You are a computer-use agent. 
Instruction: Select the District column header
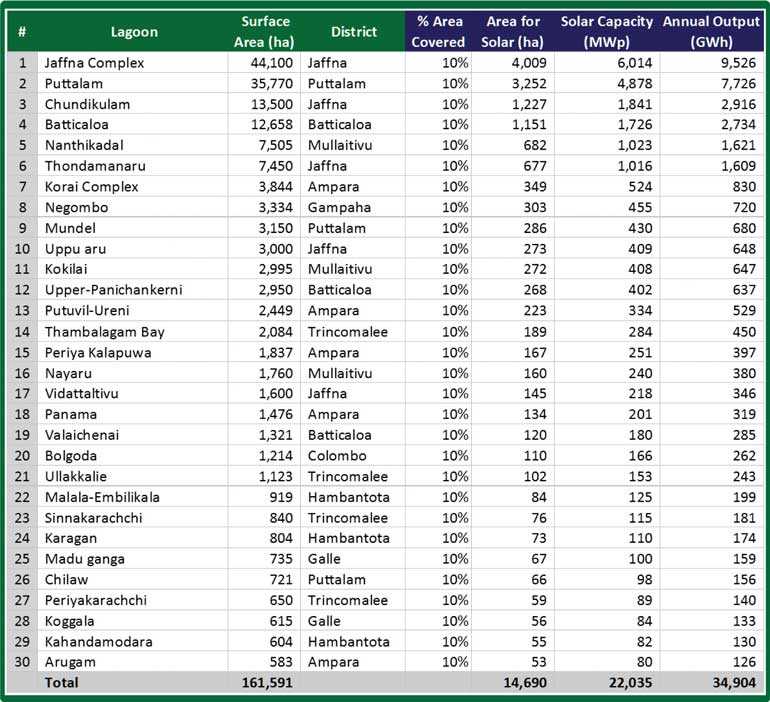(x=353, y=32)
